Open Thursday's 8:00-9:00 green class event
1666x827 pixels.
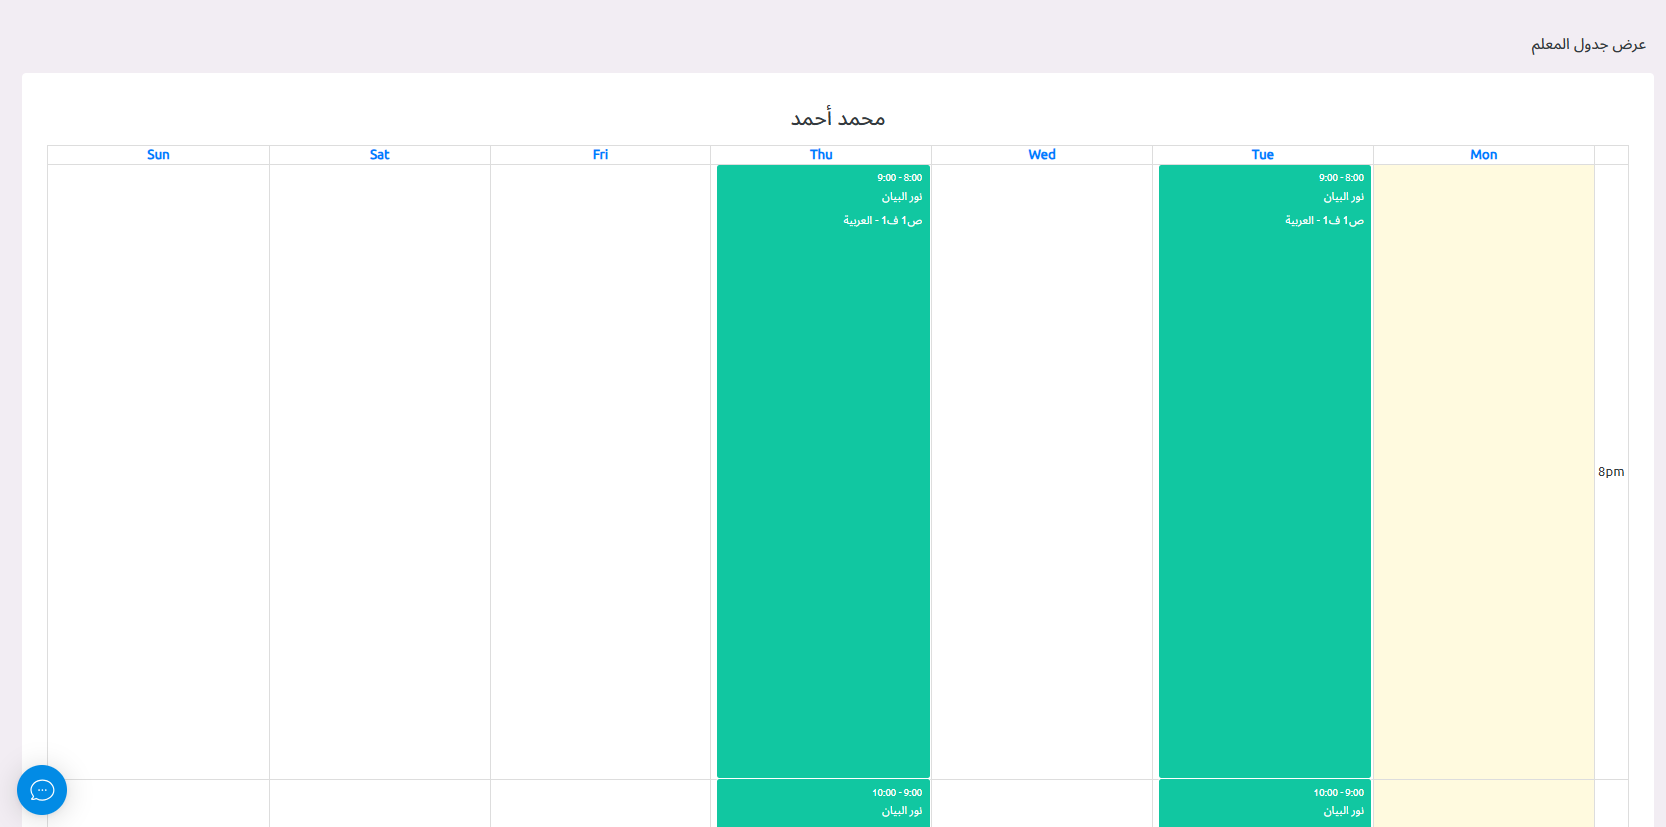(823, 470)
